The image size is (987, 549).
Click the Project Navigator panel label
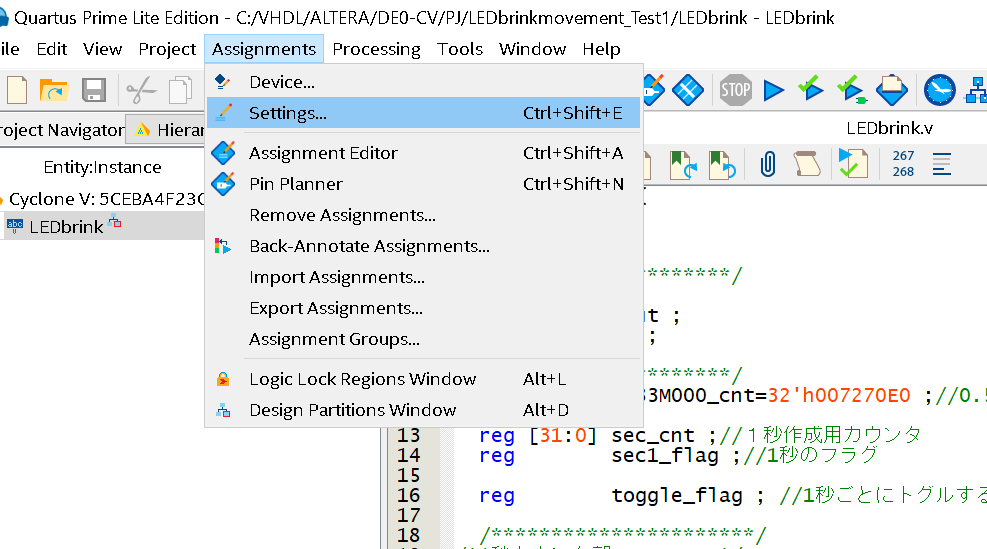coord(62,130)
